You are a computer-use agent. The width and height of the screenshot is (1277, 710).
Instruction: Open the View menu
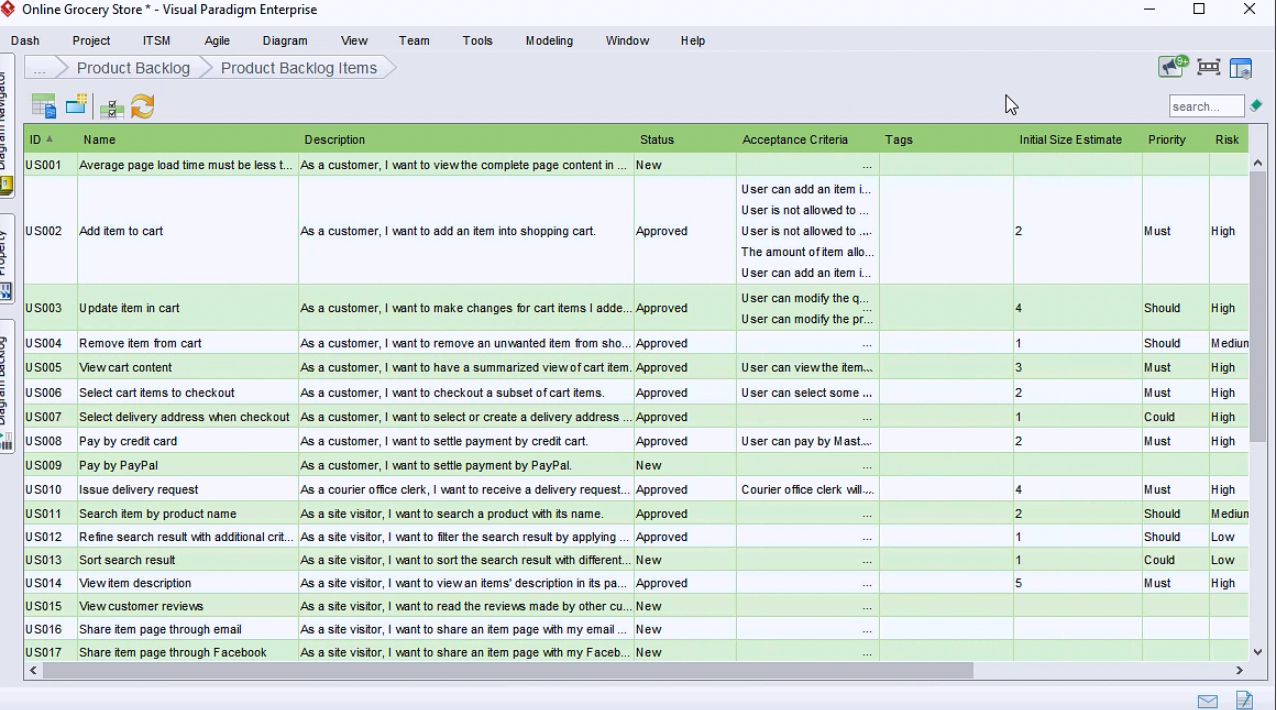click(x=354, y=41)
